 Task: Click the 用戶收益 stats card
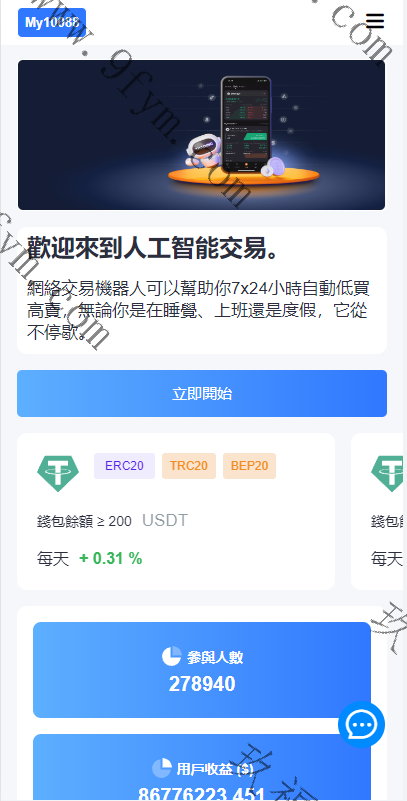coord(202,767)
